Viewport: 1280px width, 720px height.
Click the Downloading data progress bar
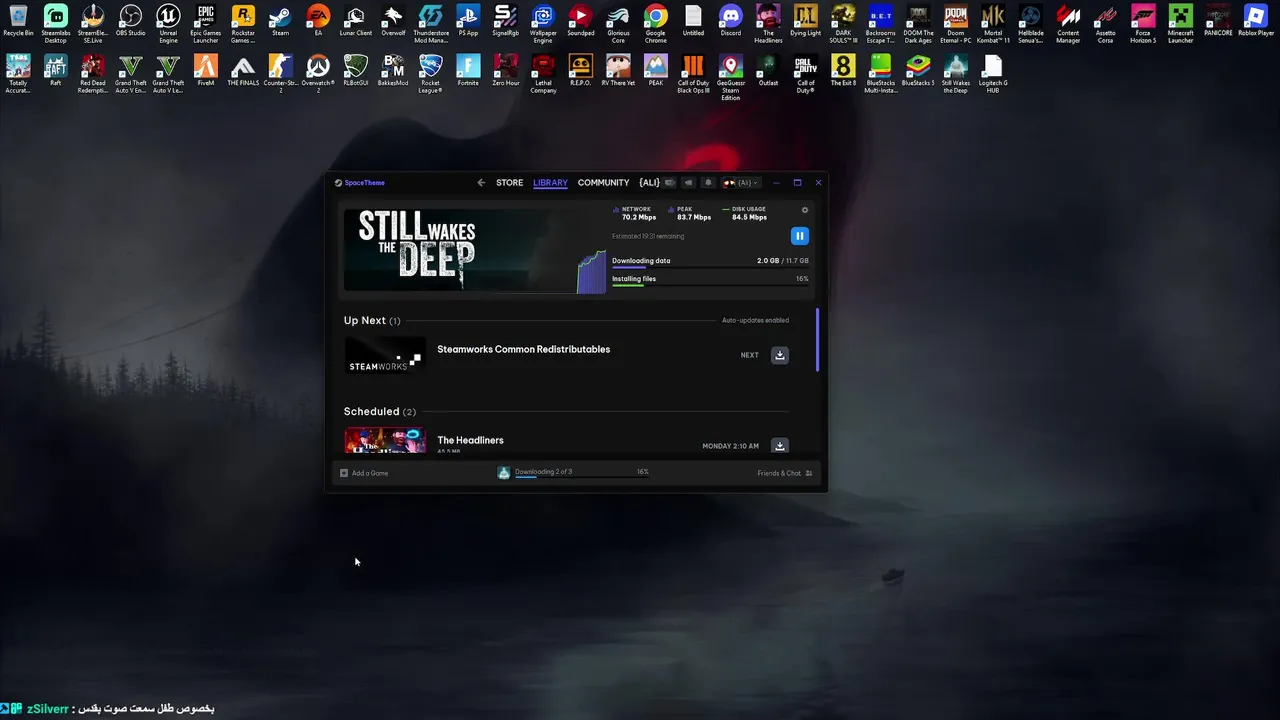(x=710, y=268)
